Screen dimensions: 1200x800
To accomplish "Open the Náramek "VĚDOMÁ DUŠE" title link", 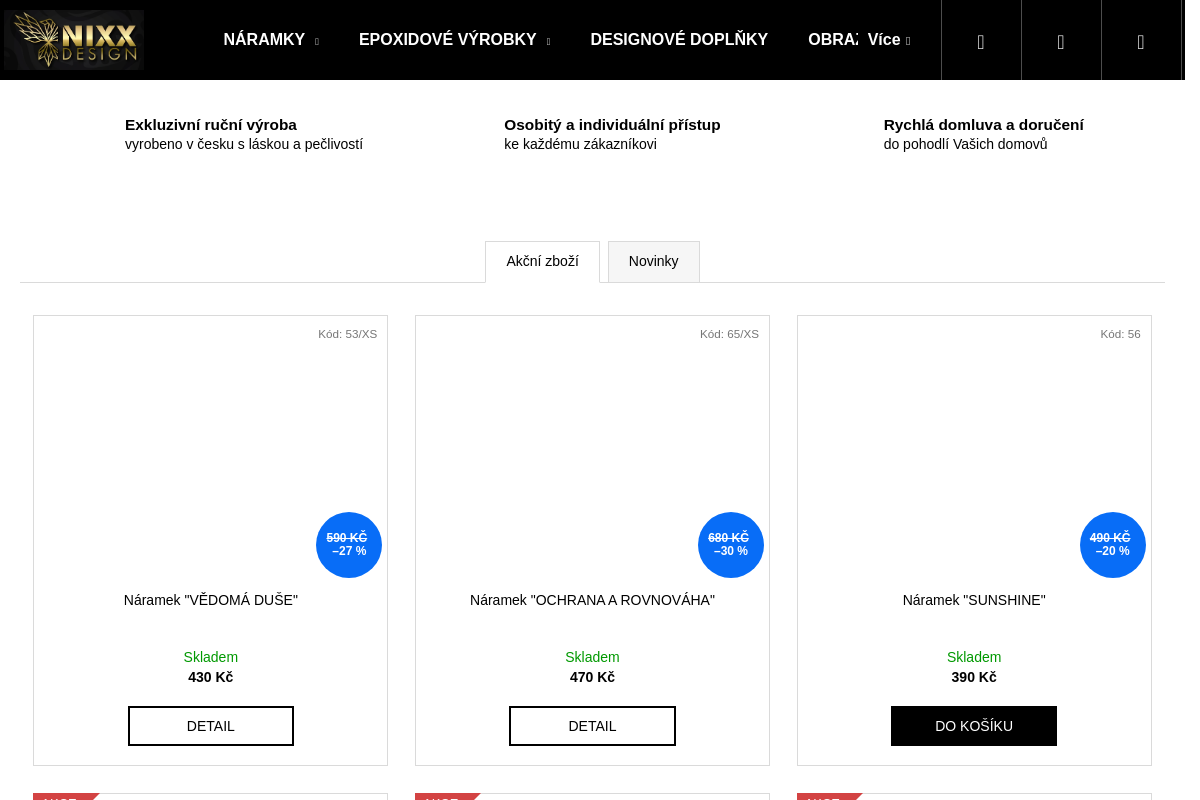I will point(211,600).
